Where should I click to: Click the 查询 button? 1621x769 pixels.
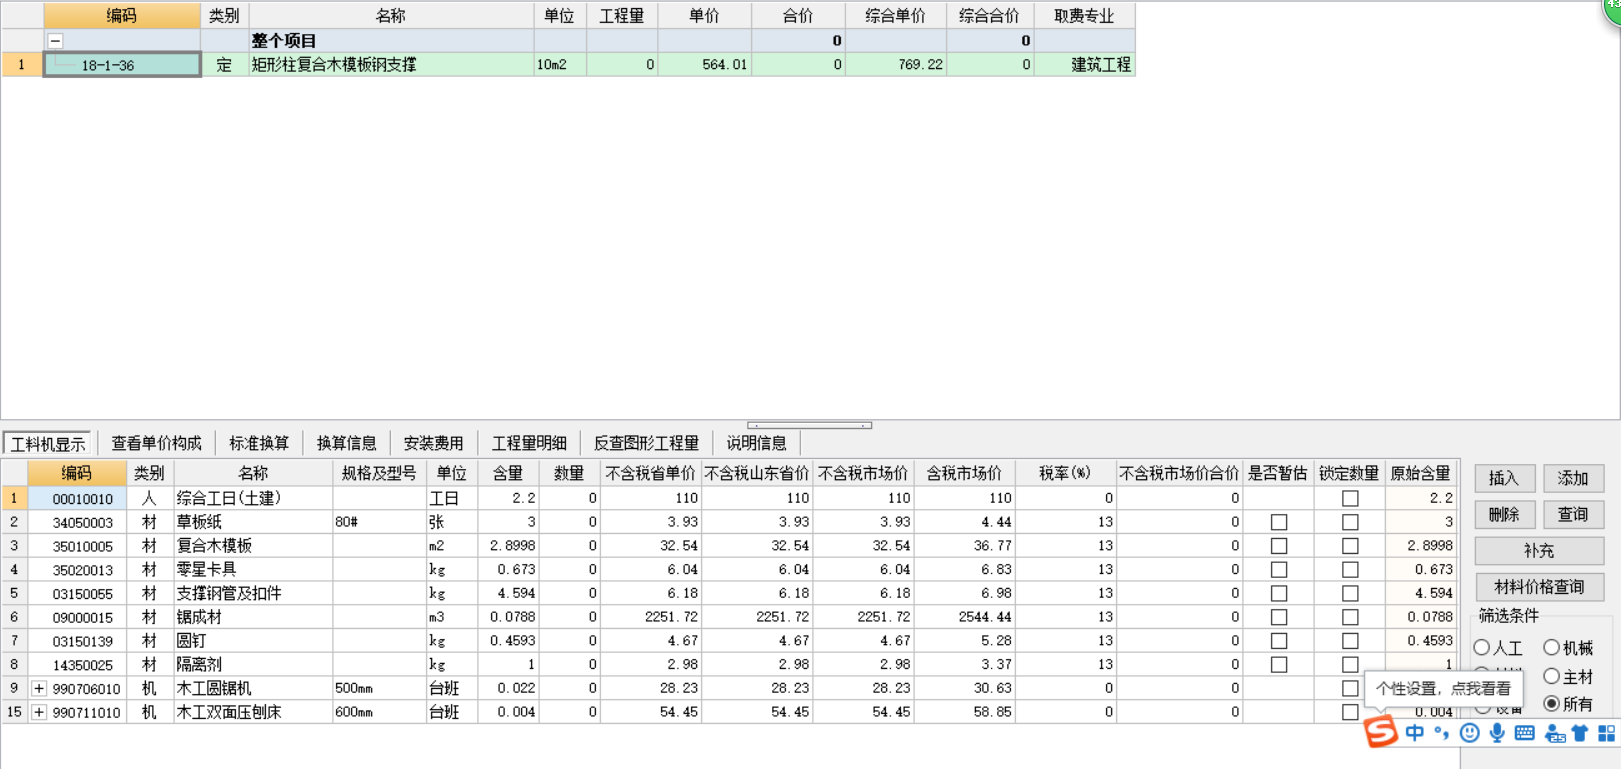(1573, 514)
